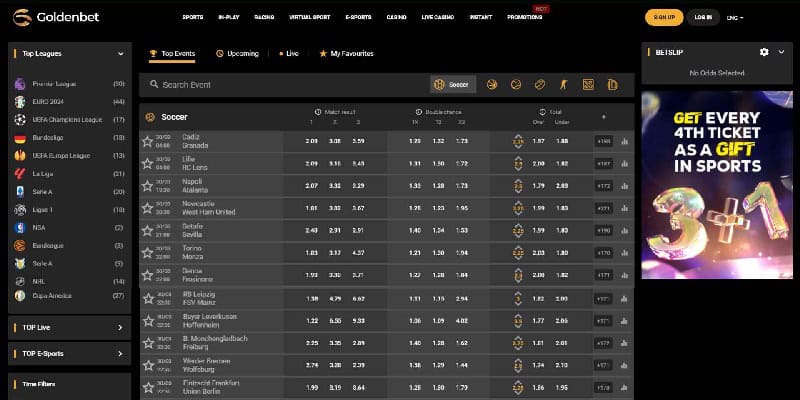Favourite the Cadiz vs Granada match
The width and height of the screenshot is (800, 400).
coord(147,141)
